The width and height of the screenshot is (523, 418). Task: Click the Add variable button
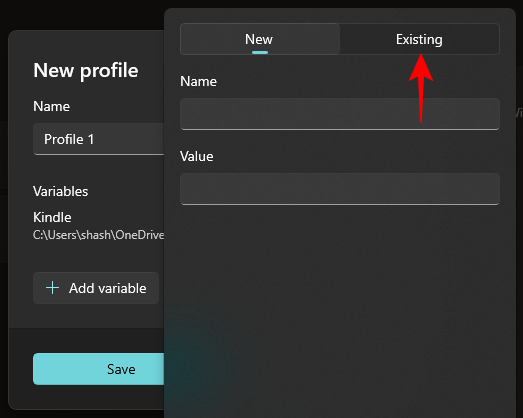(96, 288)
